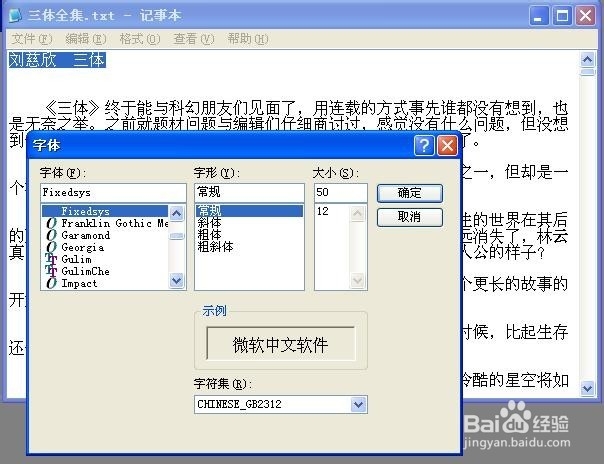Select 斜体 in the style list
Image resolution: width=604 pixels, height=464 pixels.
coord(249,223)
